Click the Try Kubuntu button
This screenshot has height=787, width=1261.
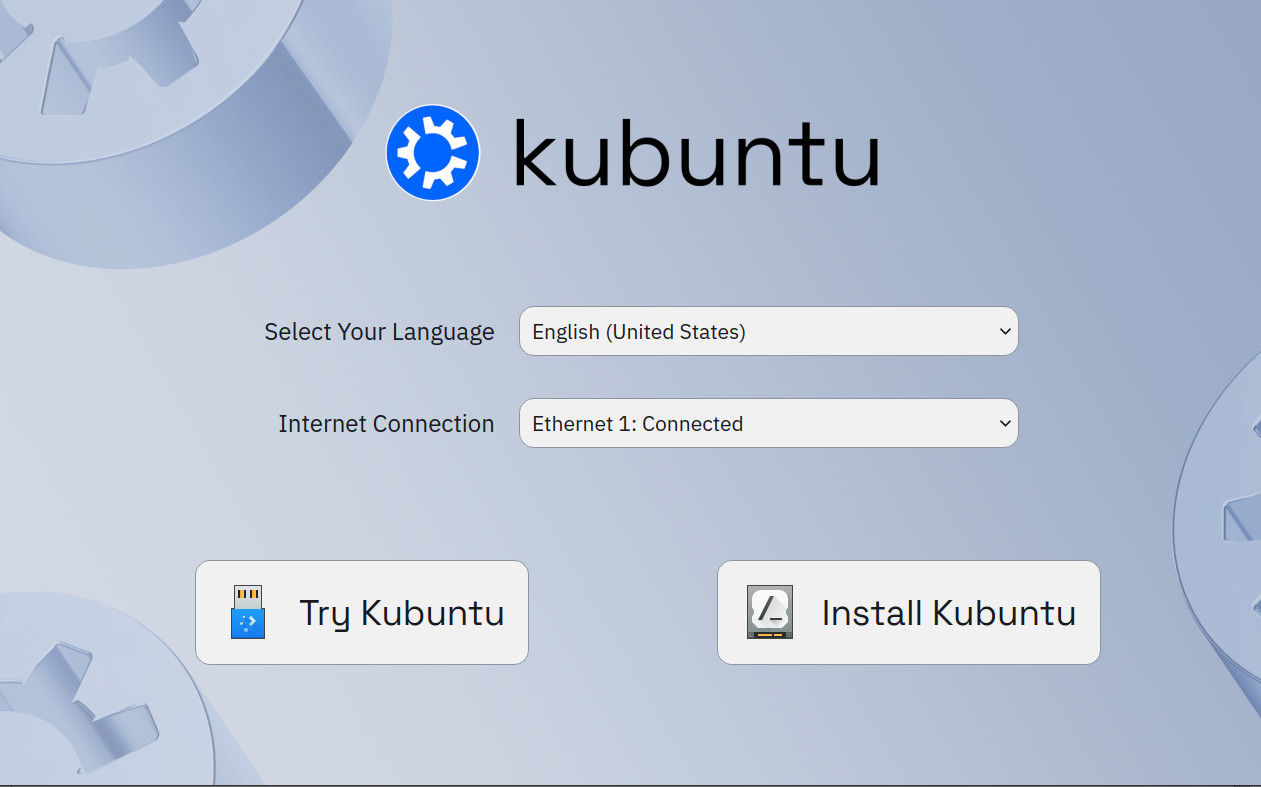click(361, 612)
